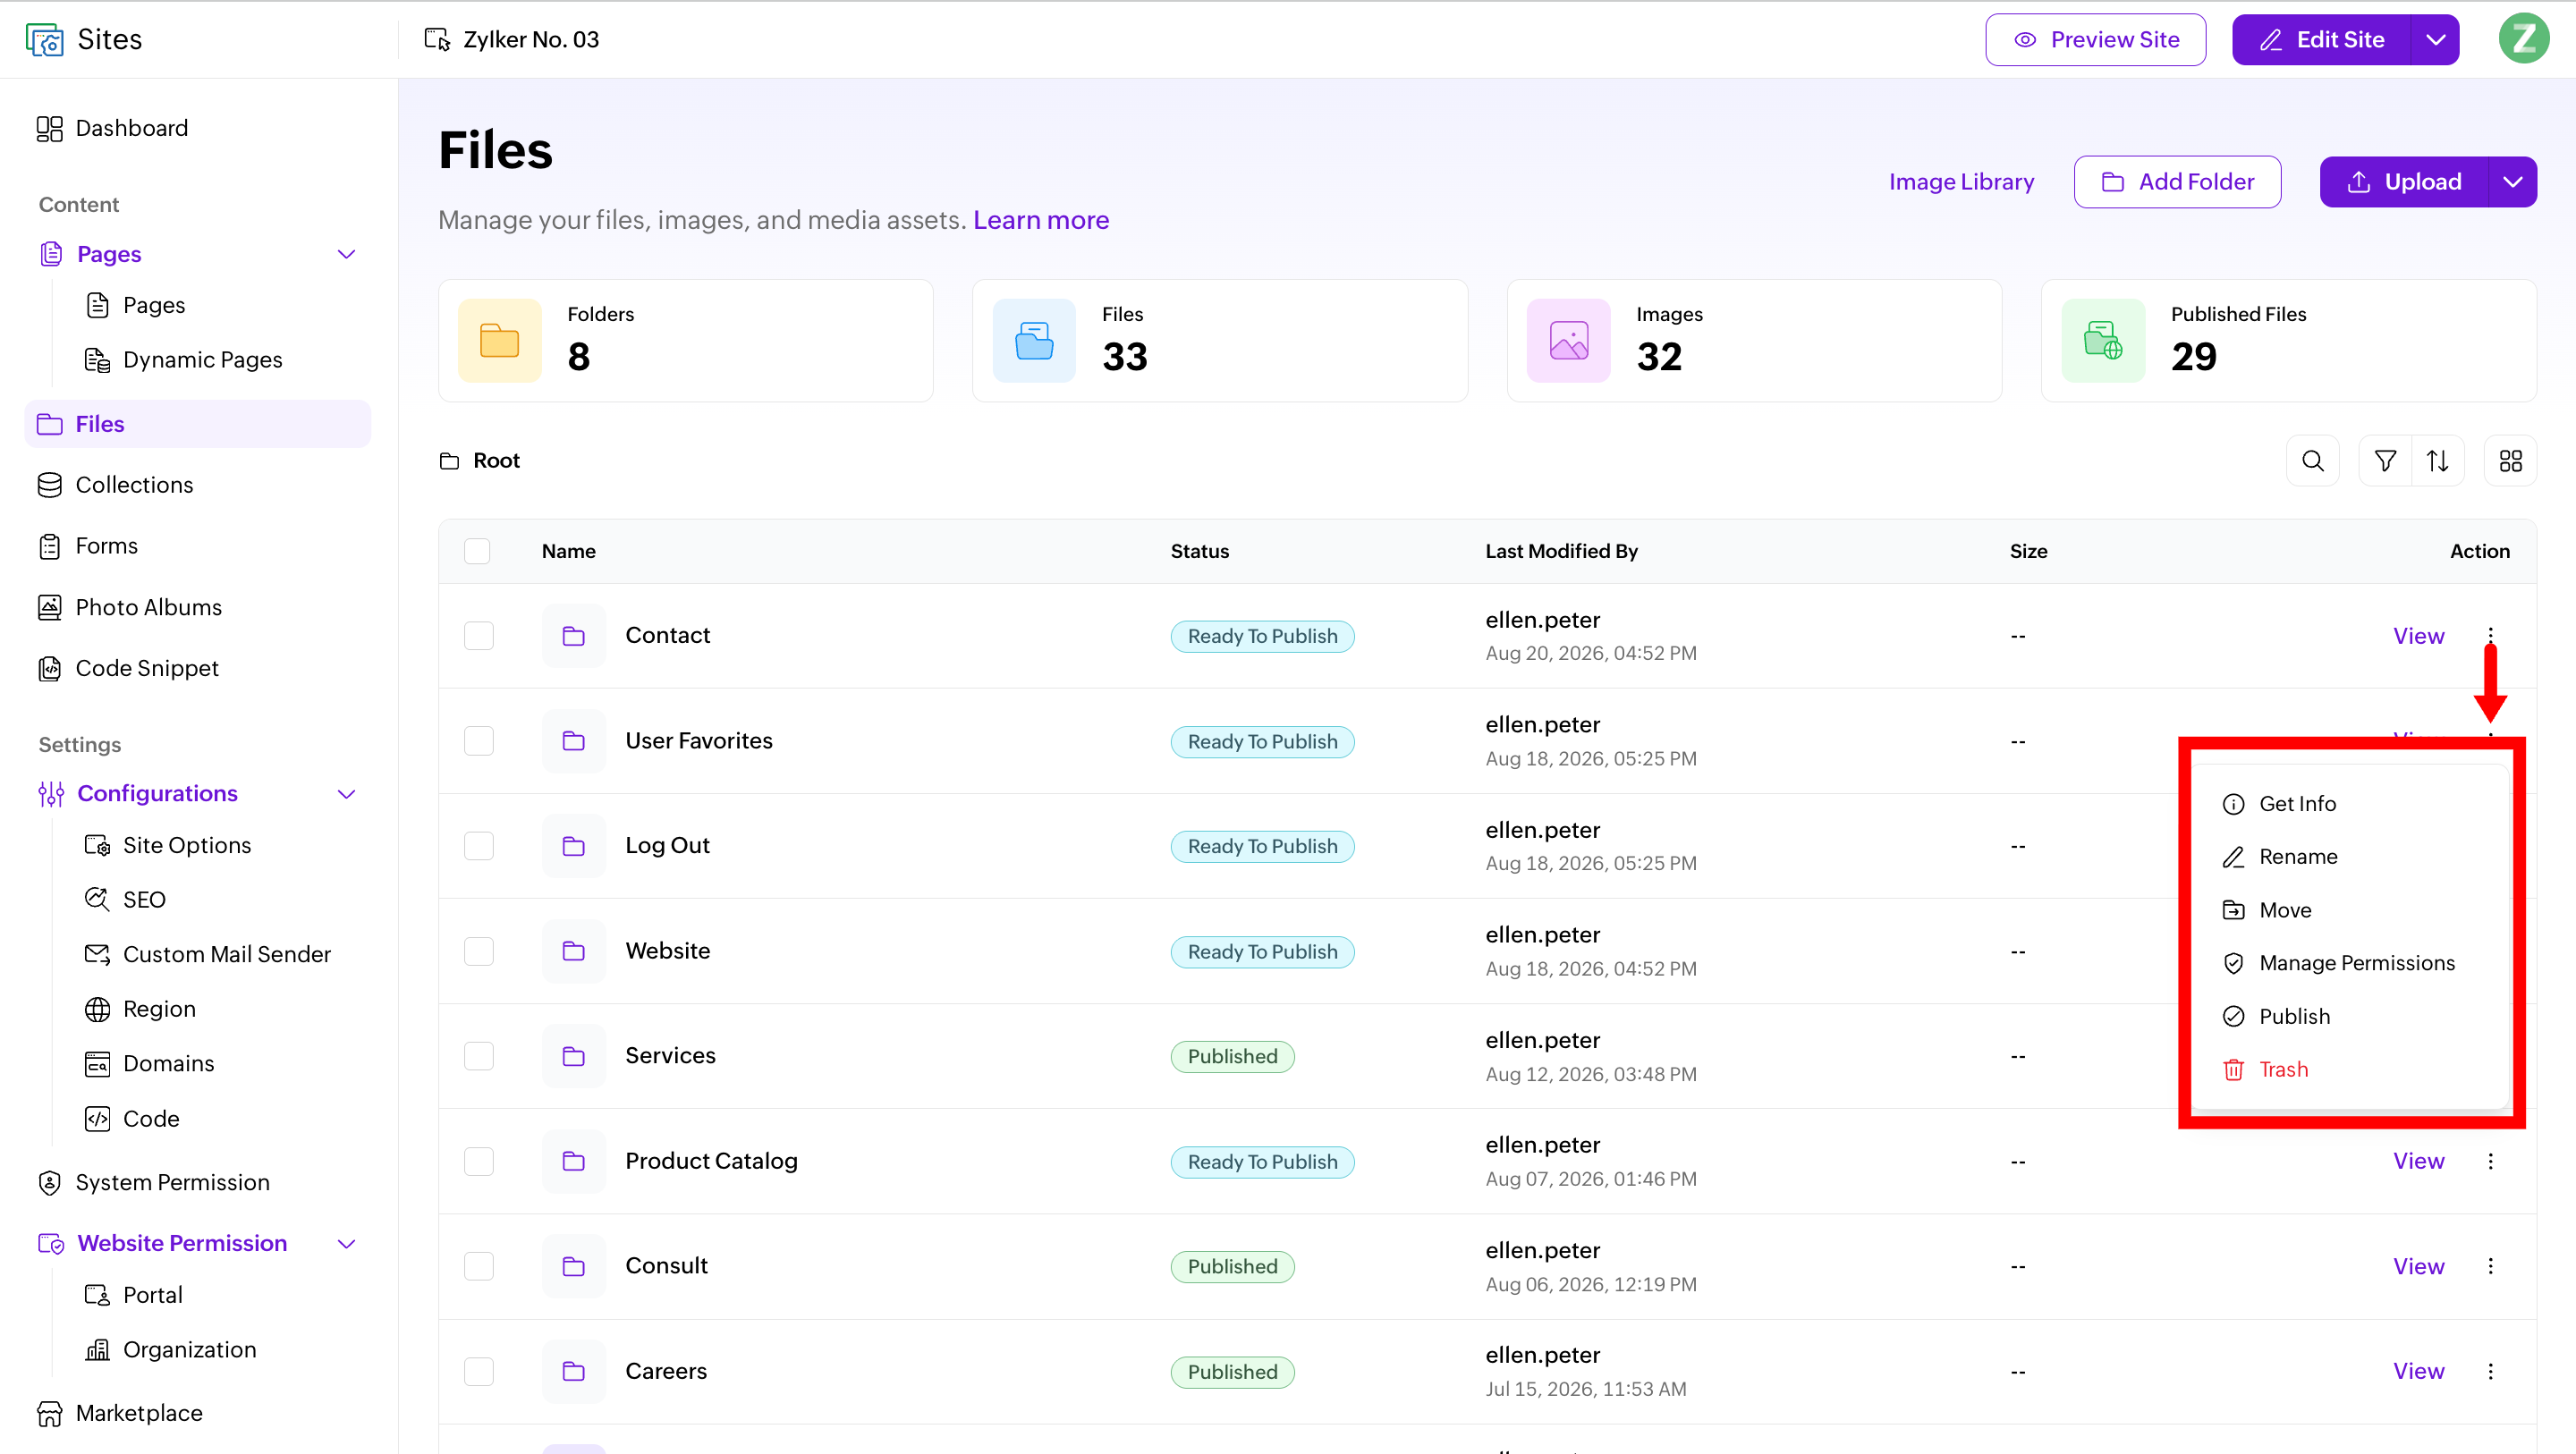The height and width of the screenshot is (1454, 2576).
Task: Click View link for Product Catalog
Action: pos(2418,1161)
